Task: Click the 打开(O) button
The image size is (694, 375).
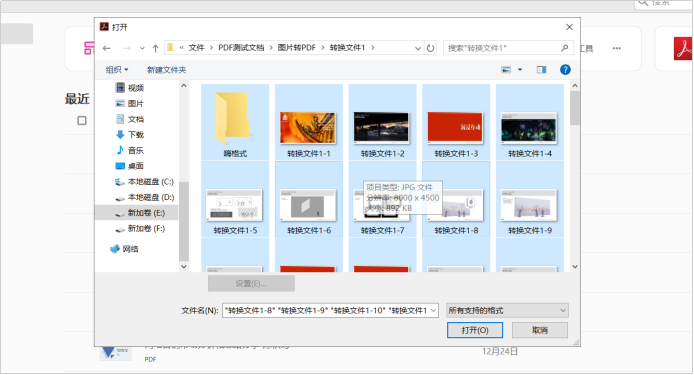Action: click(474, 330)
